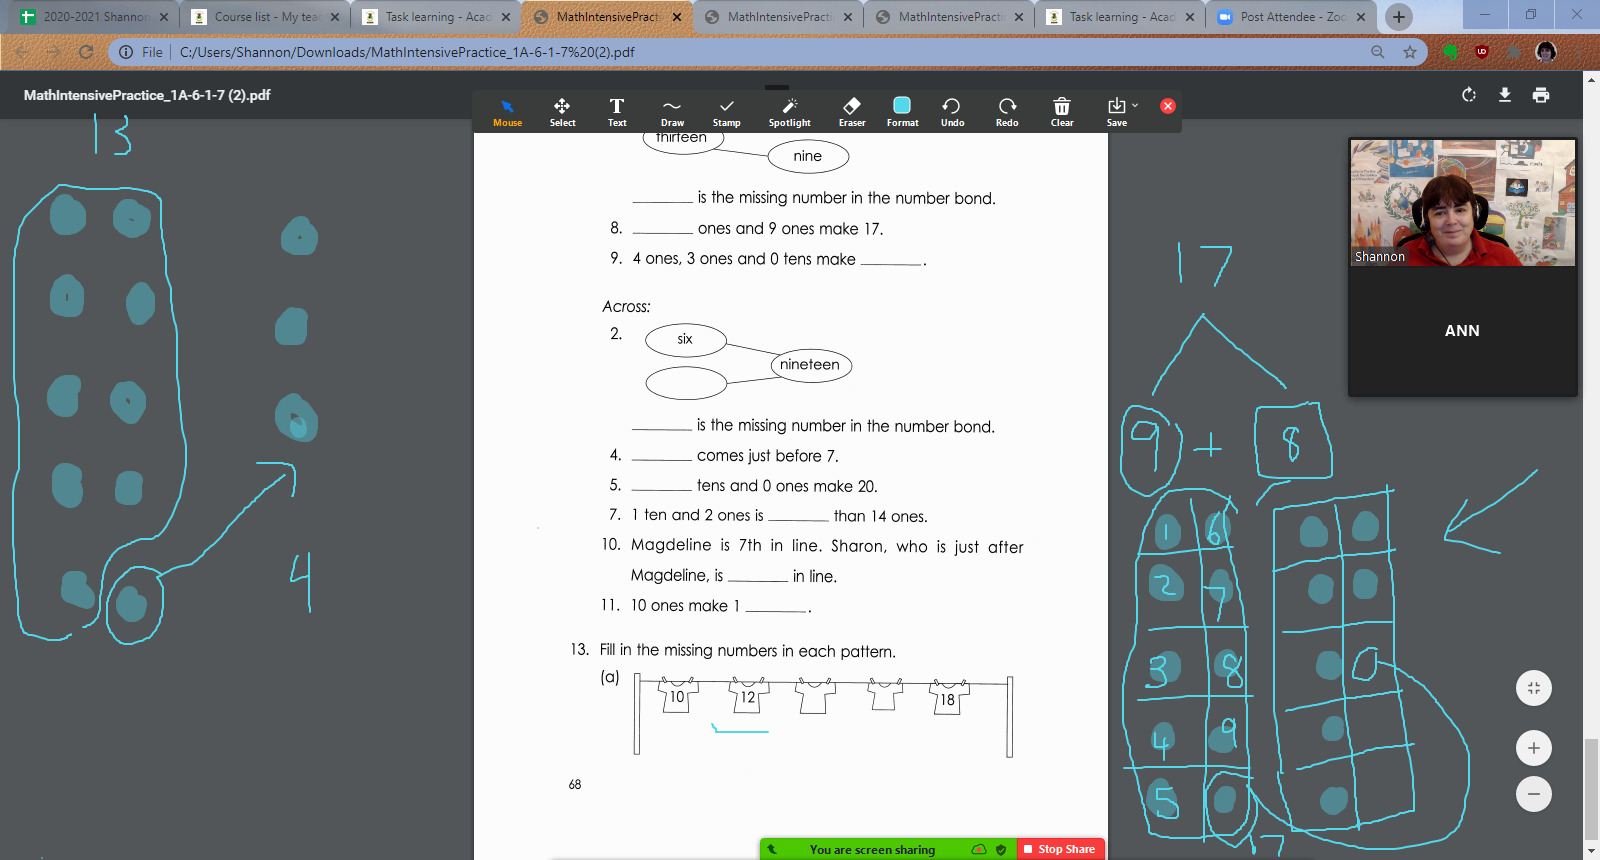This screenshot has width=1600, height=860.
Task: Open the zoom magnifier in address bar
Action: coord(1378,52)
